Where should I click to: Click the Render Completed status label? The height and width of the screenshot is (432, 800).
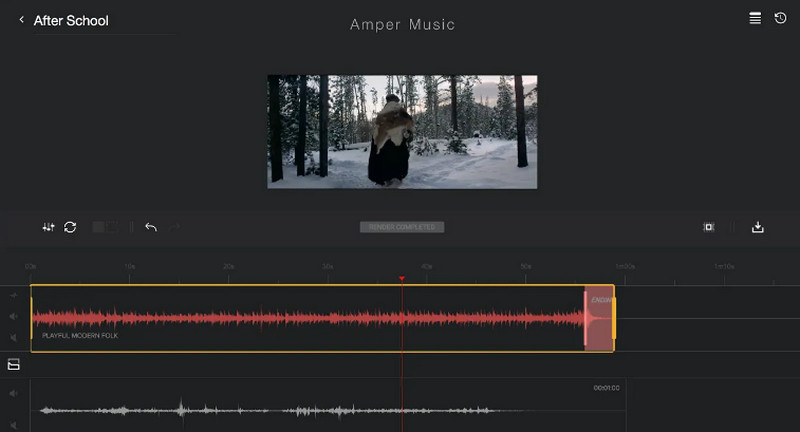[x=401, y=227]
